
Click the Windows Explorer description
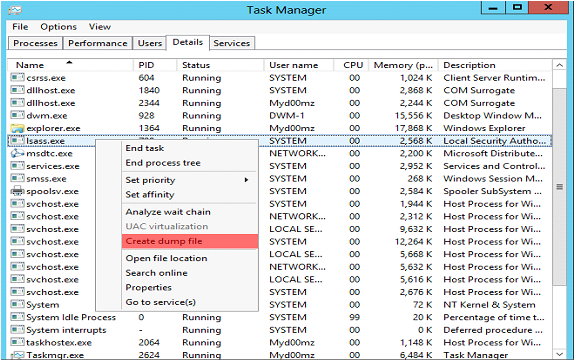tap(484, 128)
